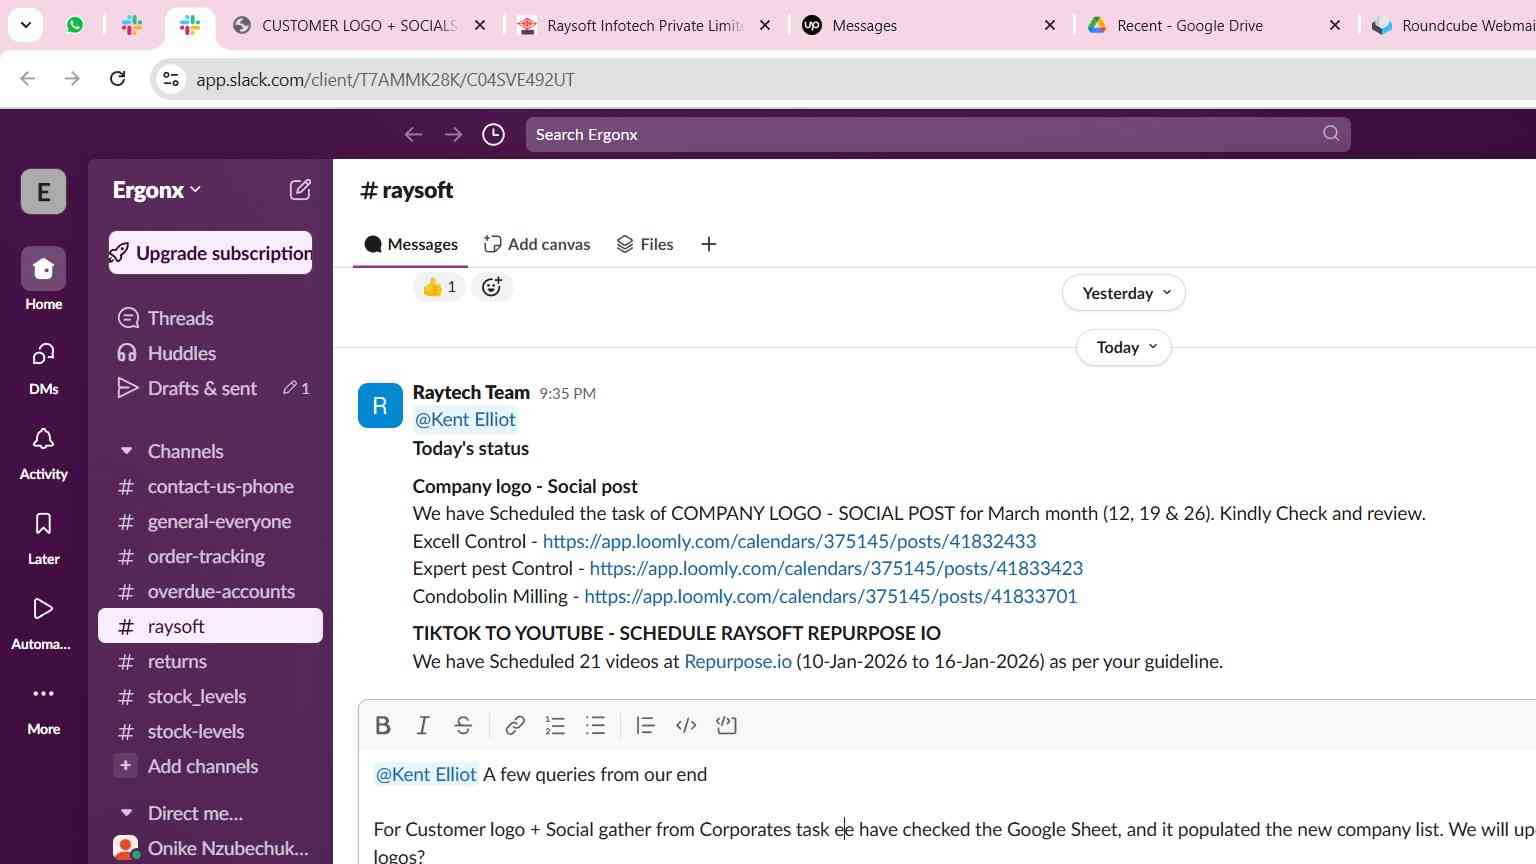Go to Slack Home

43,280
